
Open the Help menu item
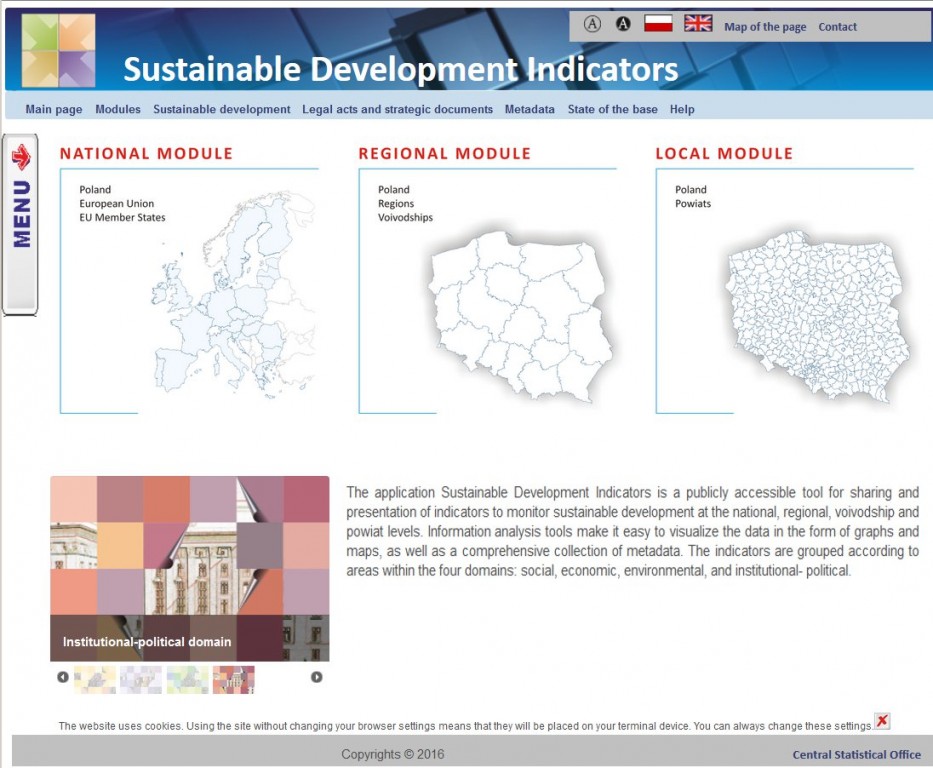(x=682, y=109)
